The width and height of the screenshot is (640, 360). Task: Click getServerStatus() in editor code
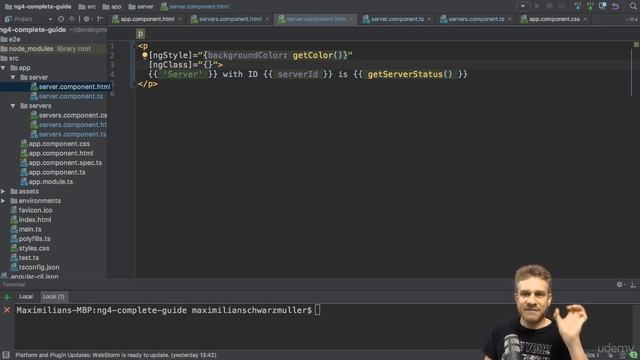point(410,74)
